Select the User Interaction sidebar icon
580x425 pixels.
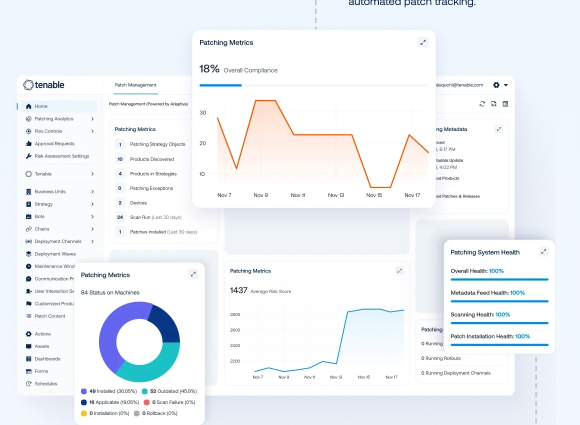[x=28, y=291]
